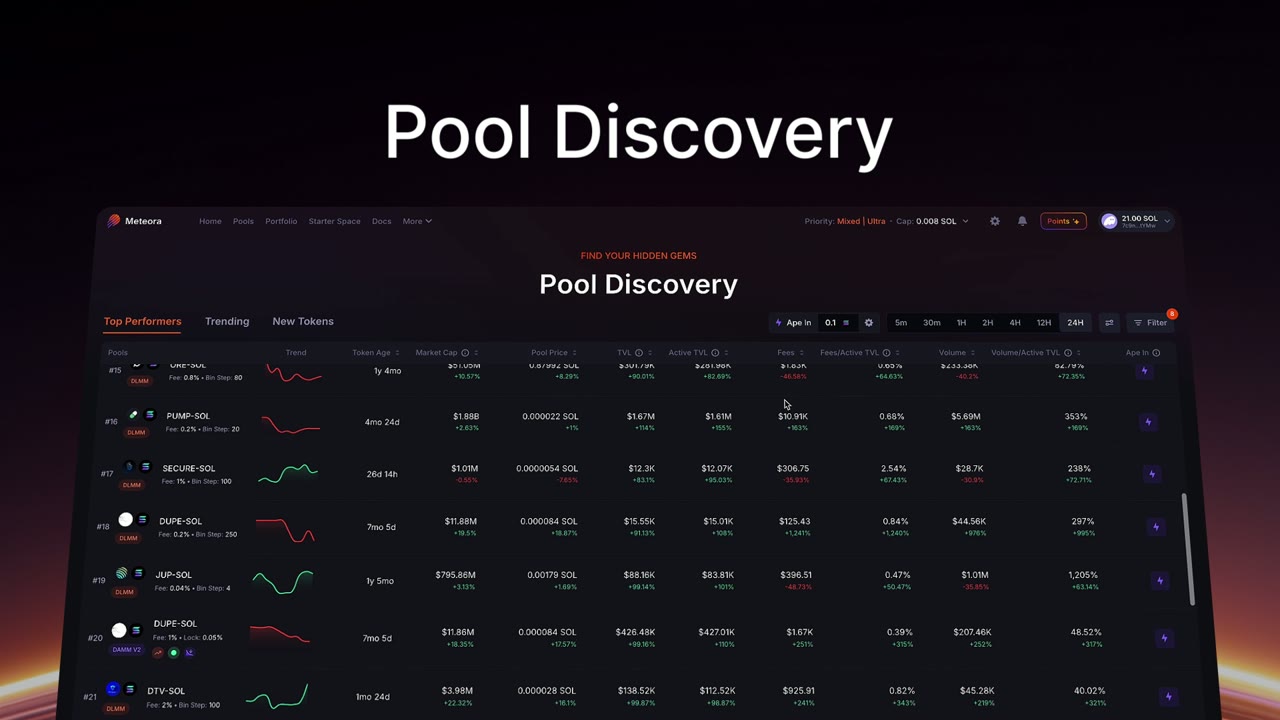1280x720 pixels.
Task: Click the table vertical scrollbar
Action: point(1190,549)
